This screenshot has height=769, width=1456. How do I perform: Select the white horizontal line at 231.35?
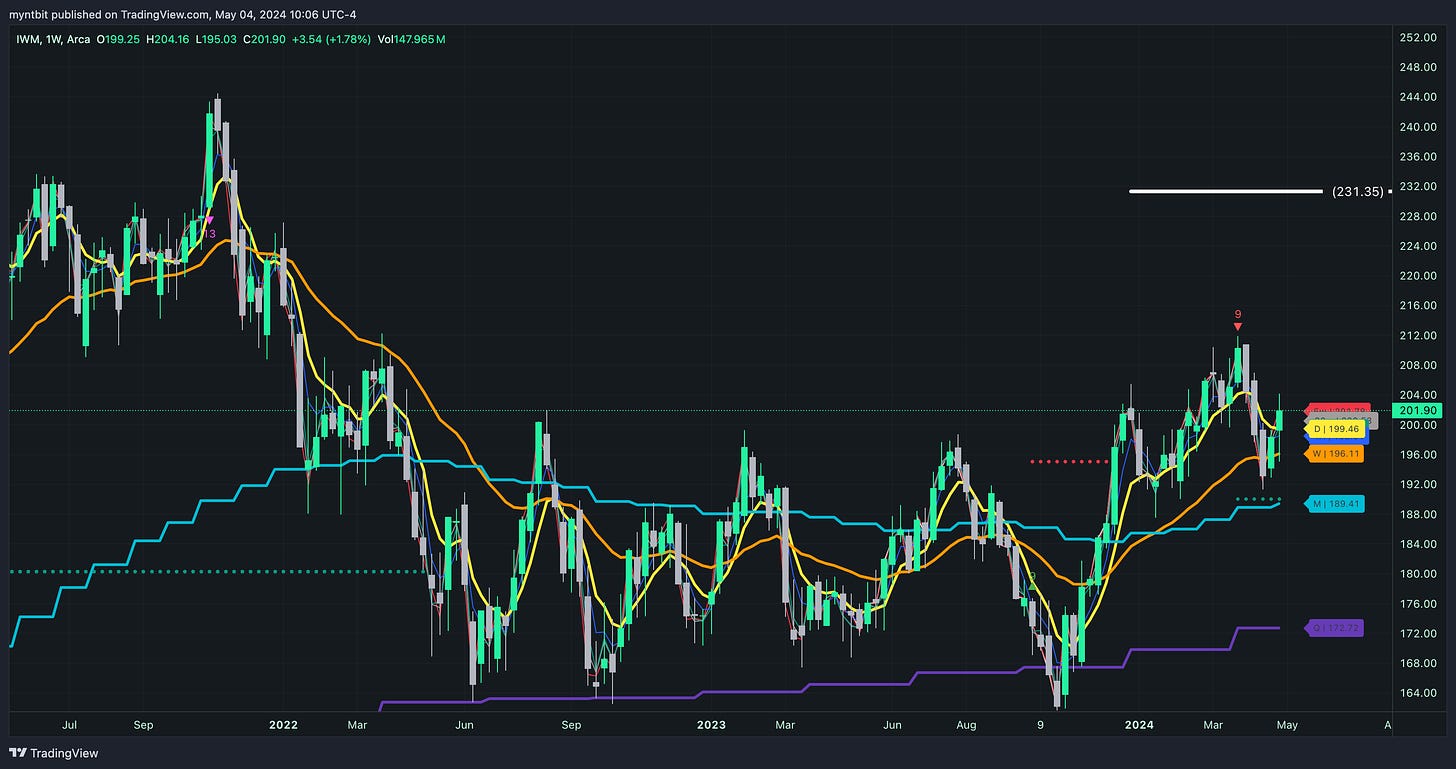pyautogui.click(x=1225, y=190)
